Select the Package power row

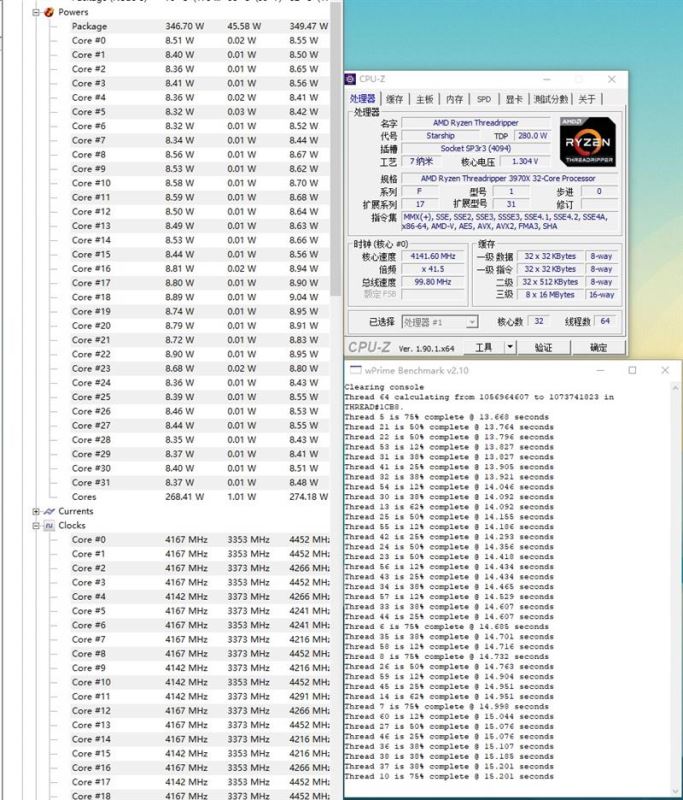pyautogui.click(x=199, y=26)
